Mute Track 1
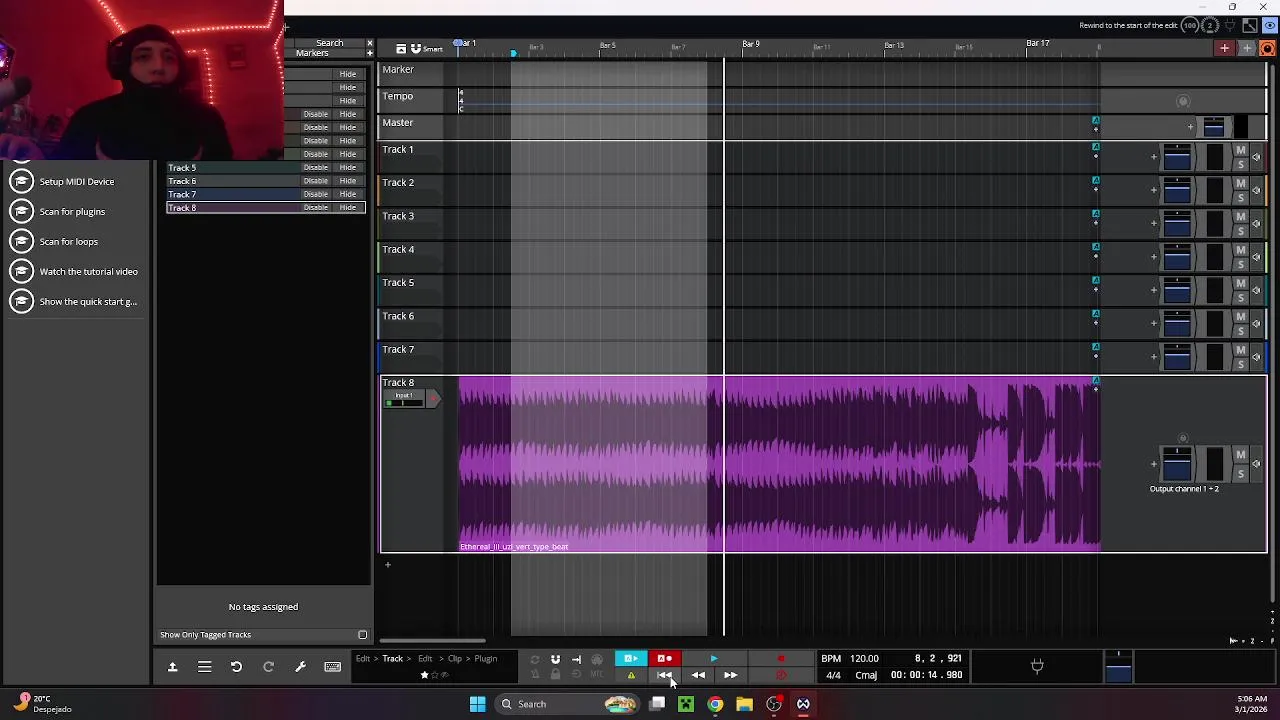Viewport: 1280px width, 720px height. [x=1241, y=151]
